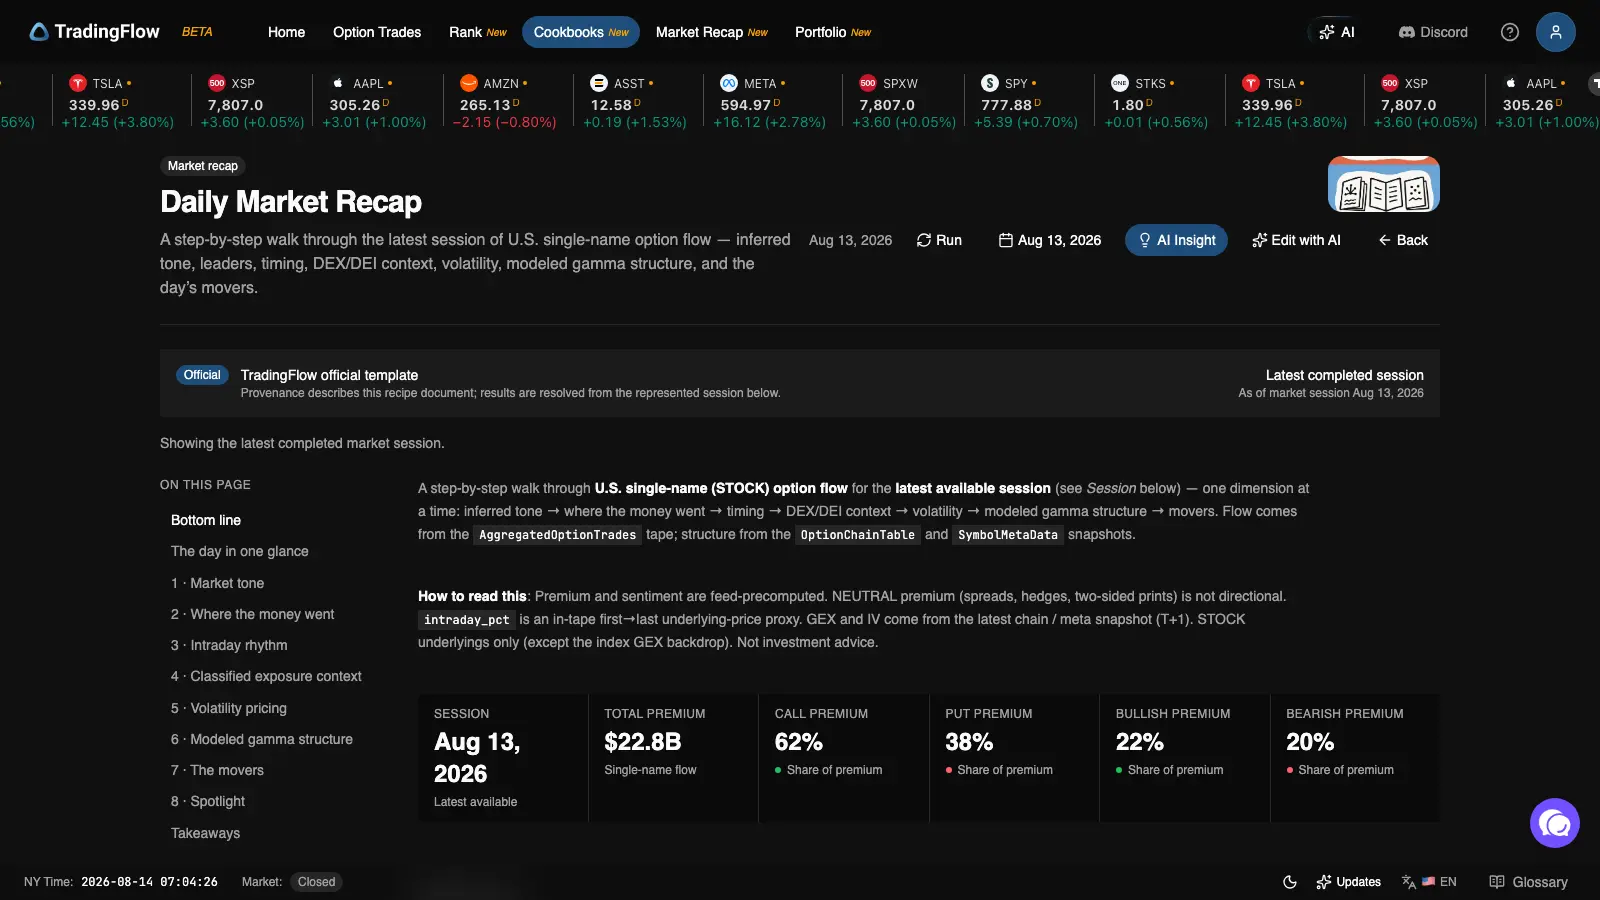Image resolution: width=1600 pixels, height=900 pixels.
Task: Open the Glossary
Action: pos(1528,882)
